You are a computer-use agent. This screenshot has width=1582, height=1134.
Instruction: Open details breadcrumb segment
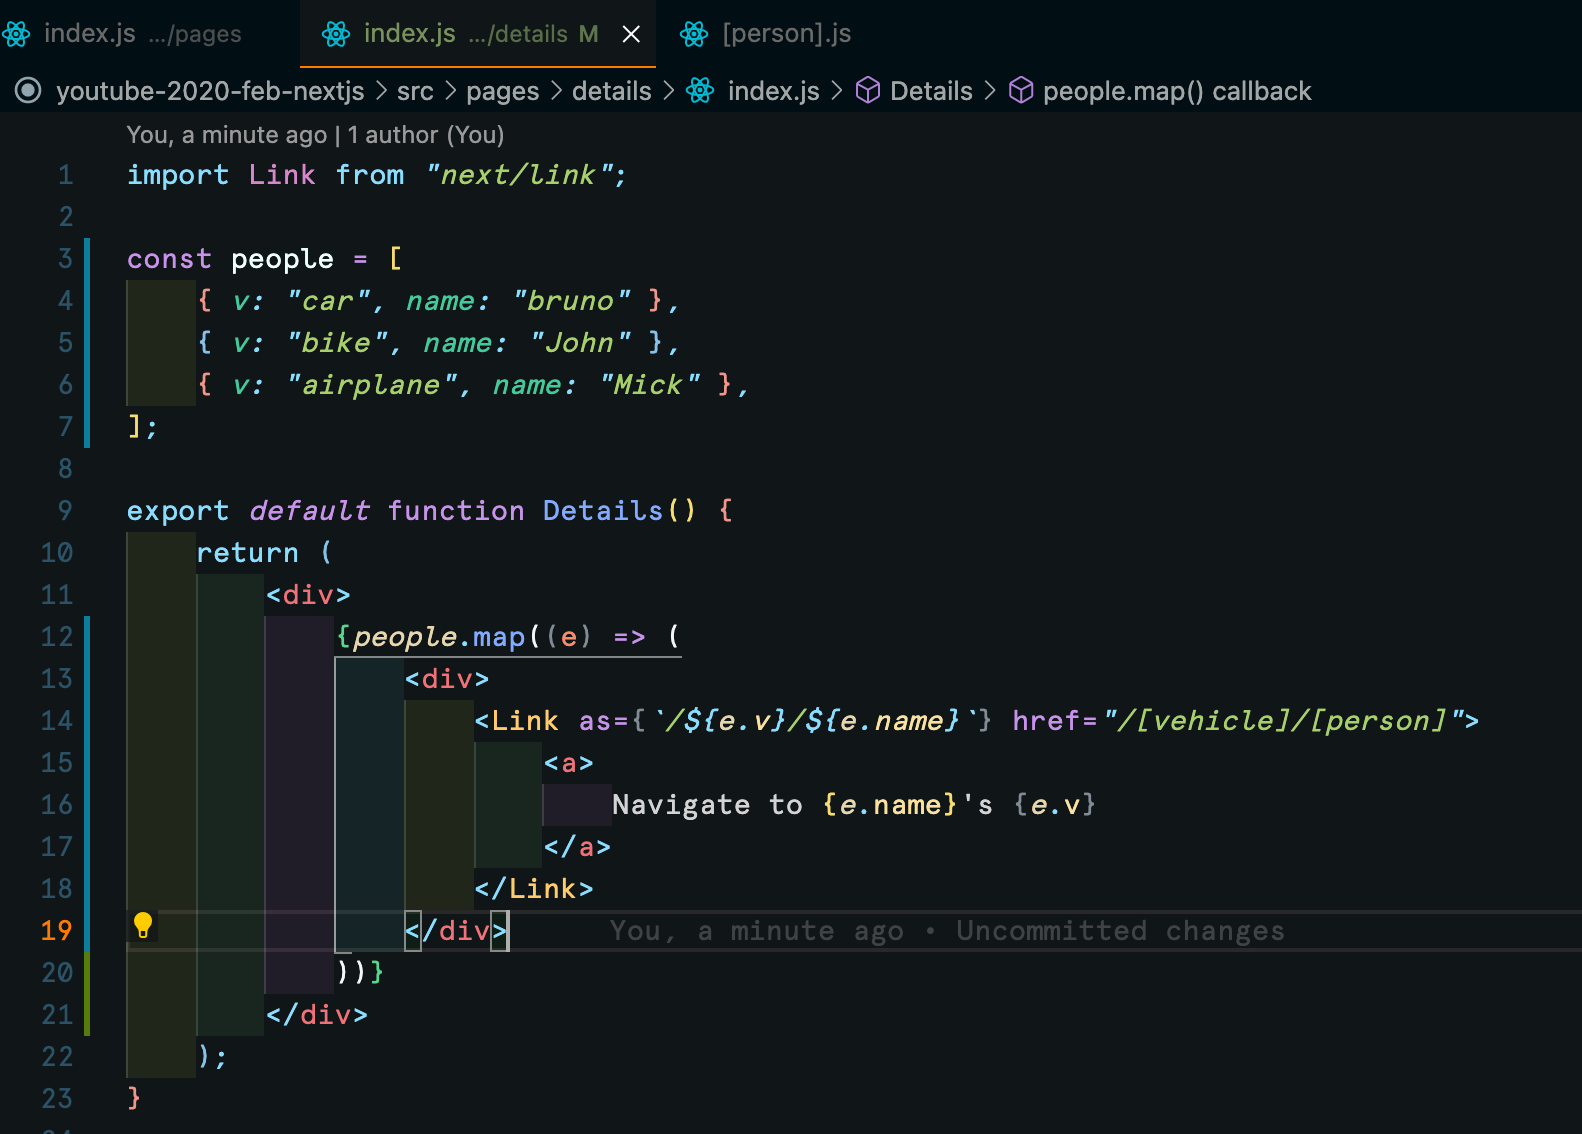coord(611,91)
